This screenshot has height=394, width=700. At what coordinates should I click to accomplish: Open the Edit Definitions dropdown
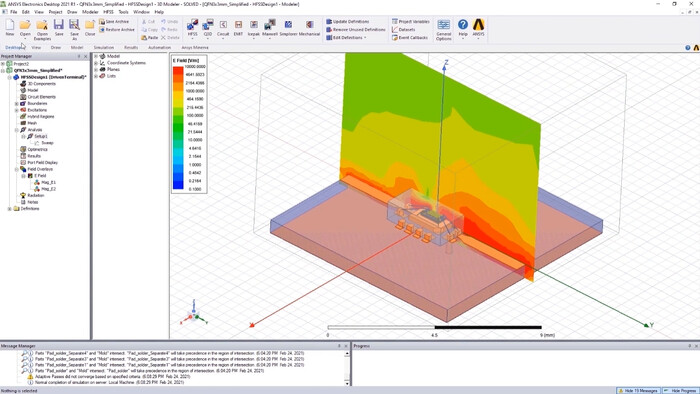click(x=346, y=37)
